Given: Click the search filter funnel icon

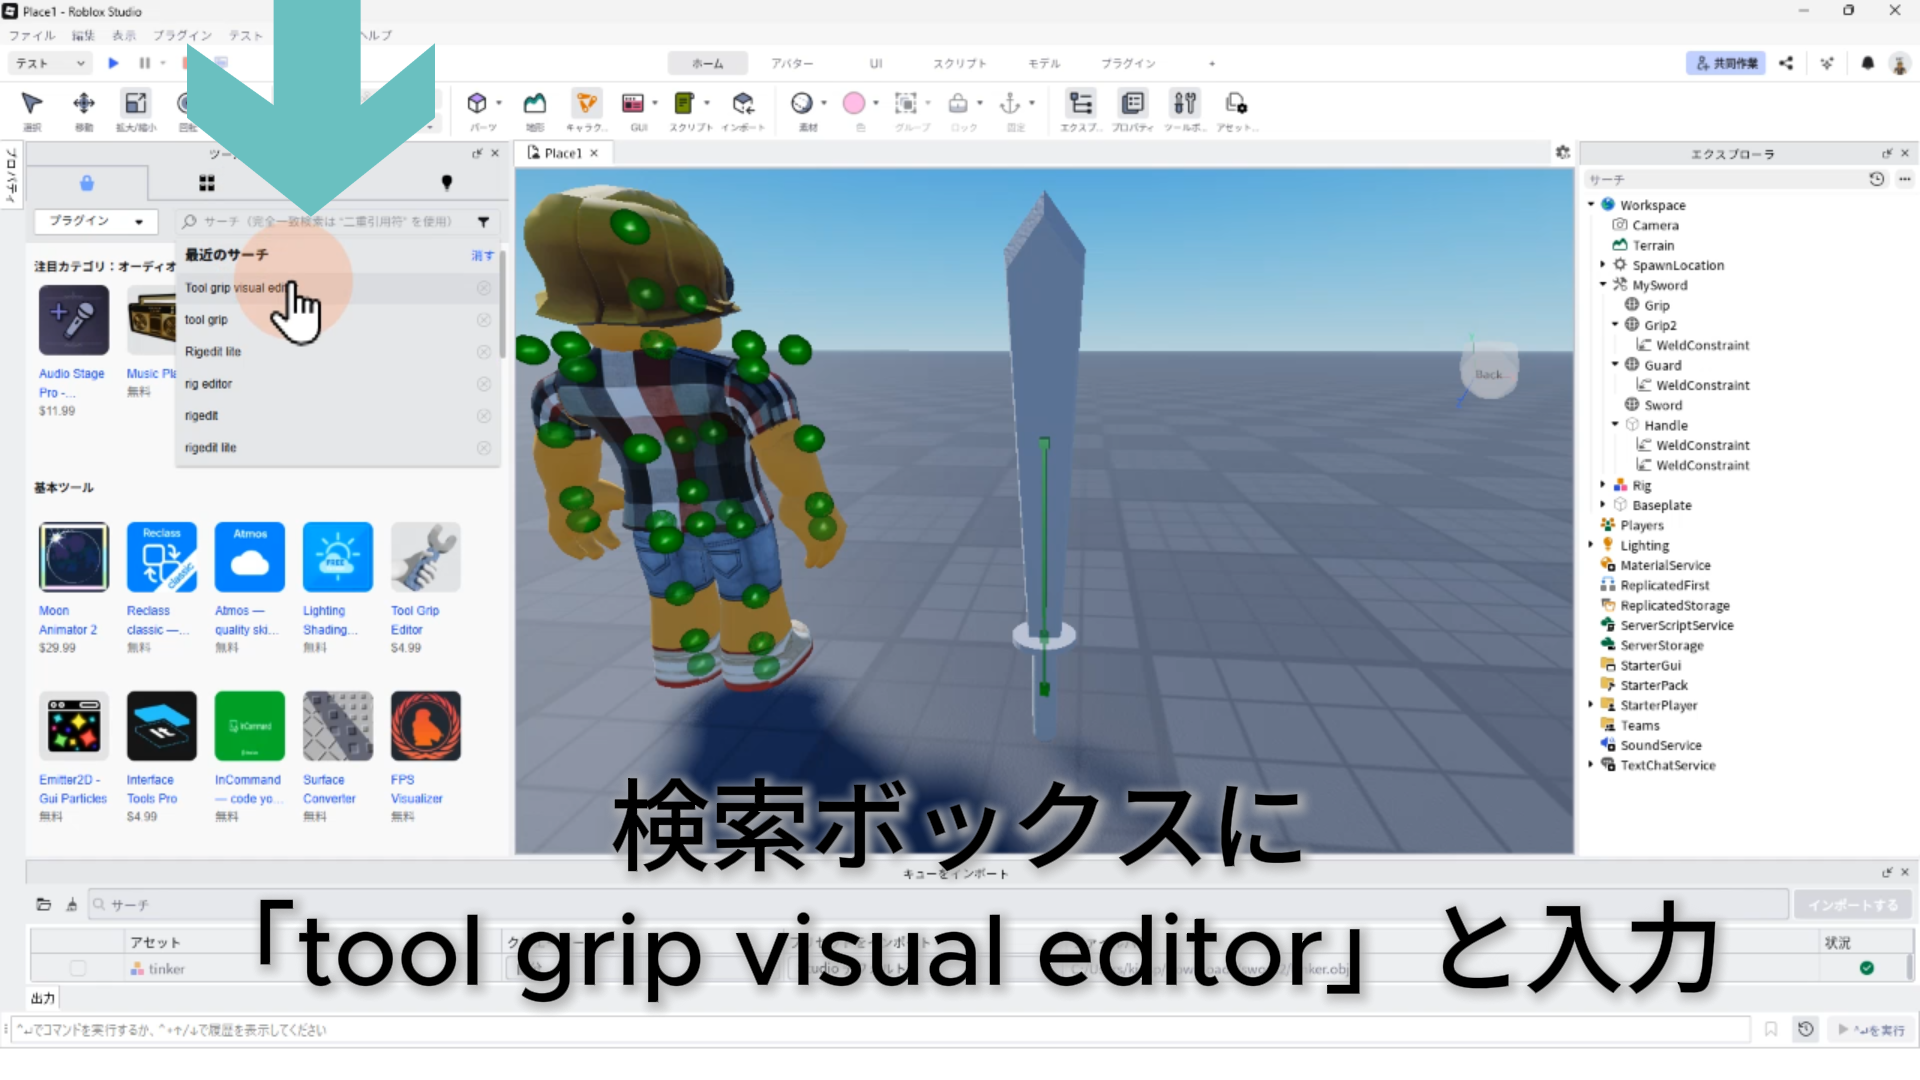Looking at the screenshot, I should (483, 222).
